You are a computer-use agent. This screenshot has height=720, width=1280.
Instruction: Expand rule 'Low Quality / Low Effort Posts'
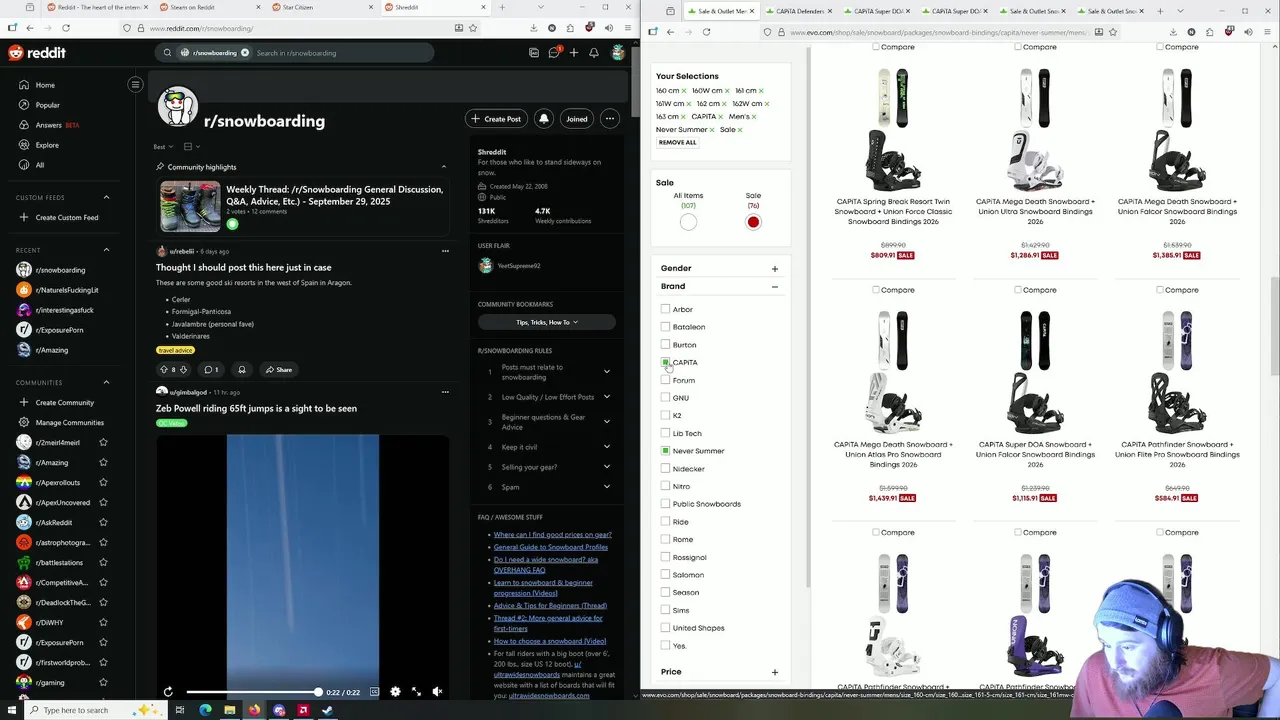point(606,397)
